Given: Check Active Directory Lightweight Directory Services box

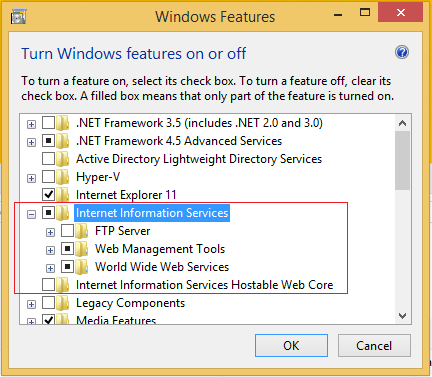Looking at the screenshot, I should 48,159.
